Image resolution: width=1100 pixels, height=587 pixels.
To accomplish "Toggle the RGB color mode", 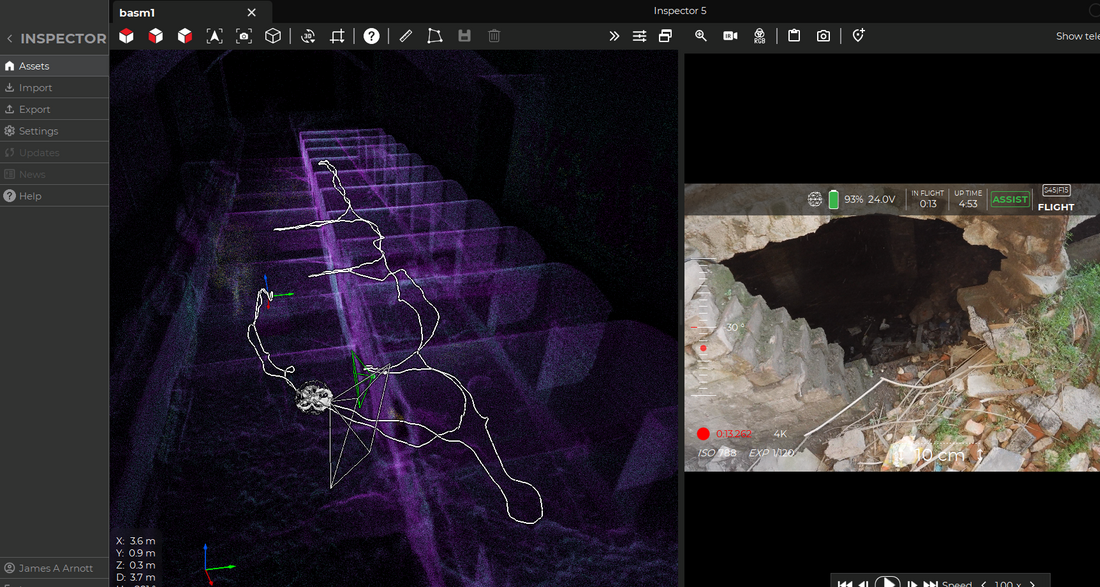I will tap(760, 36).
